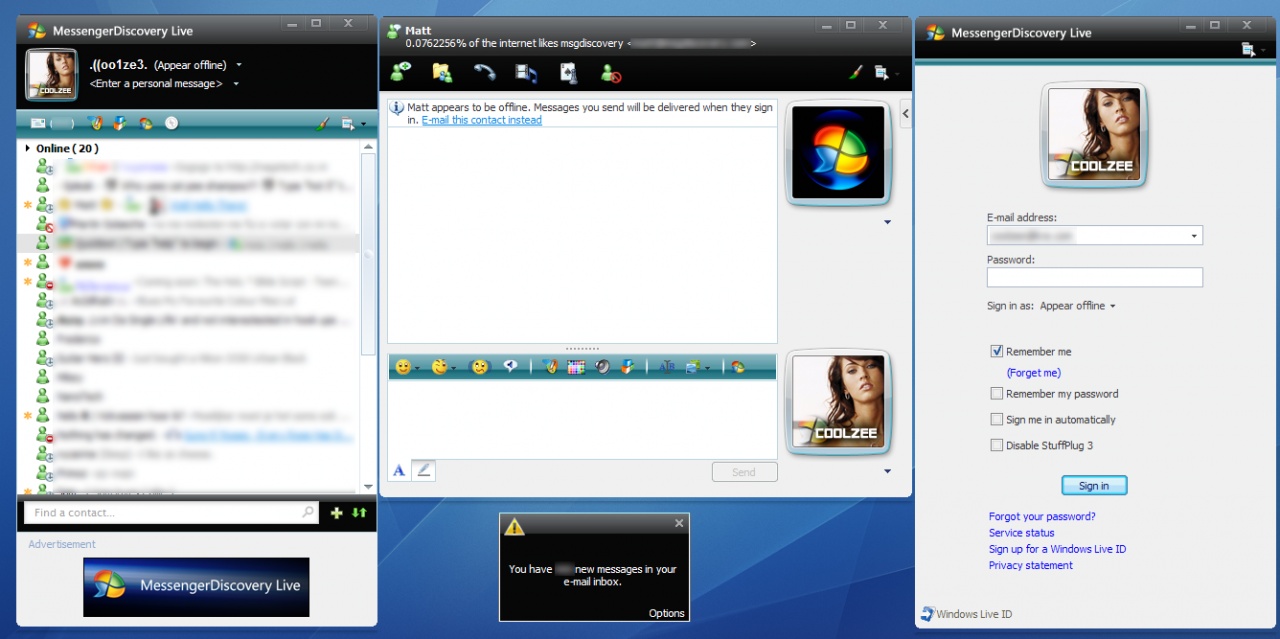Open Forgot your password? link
Screen dimensions: 1280x639
click(x=1042, y=517)
